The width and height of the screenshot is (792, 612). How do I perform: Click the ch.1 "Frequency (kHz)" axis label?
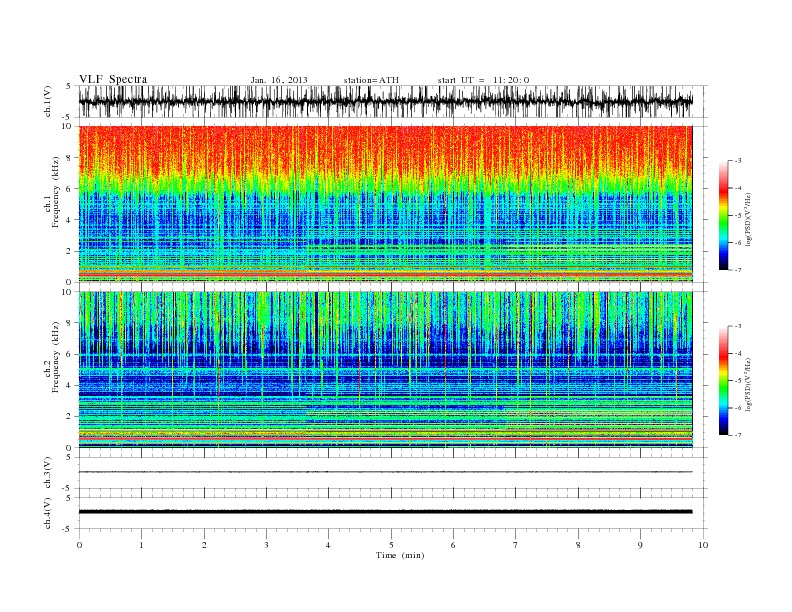[56, 192]
